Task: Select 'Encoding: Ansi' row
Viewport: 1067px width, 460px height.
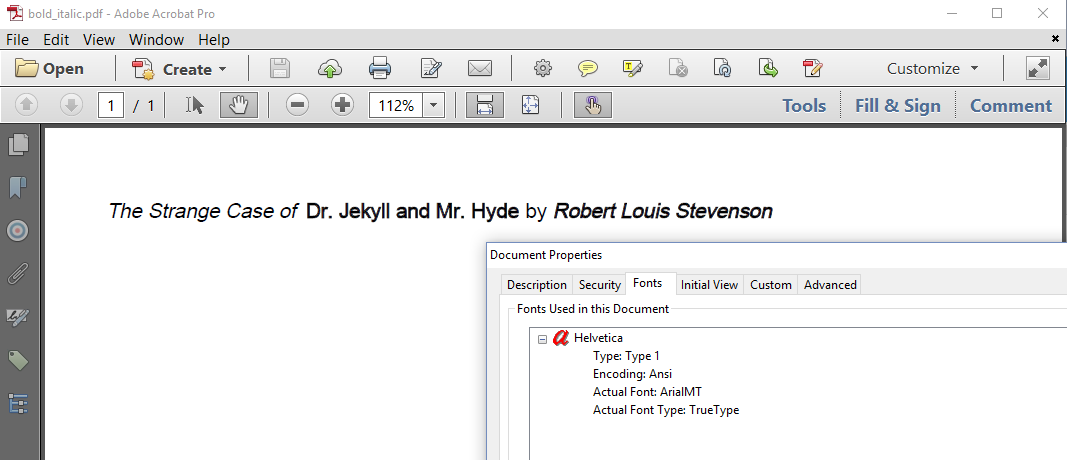Action: coord(632,374)
